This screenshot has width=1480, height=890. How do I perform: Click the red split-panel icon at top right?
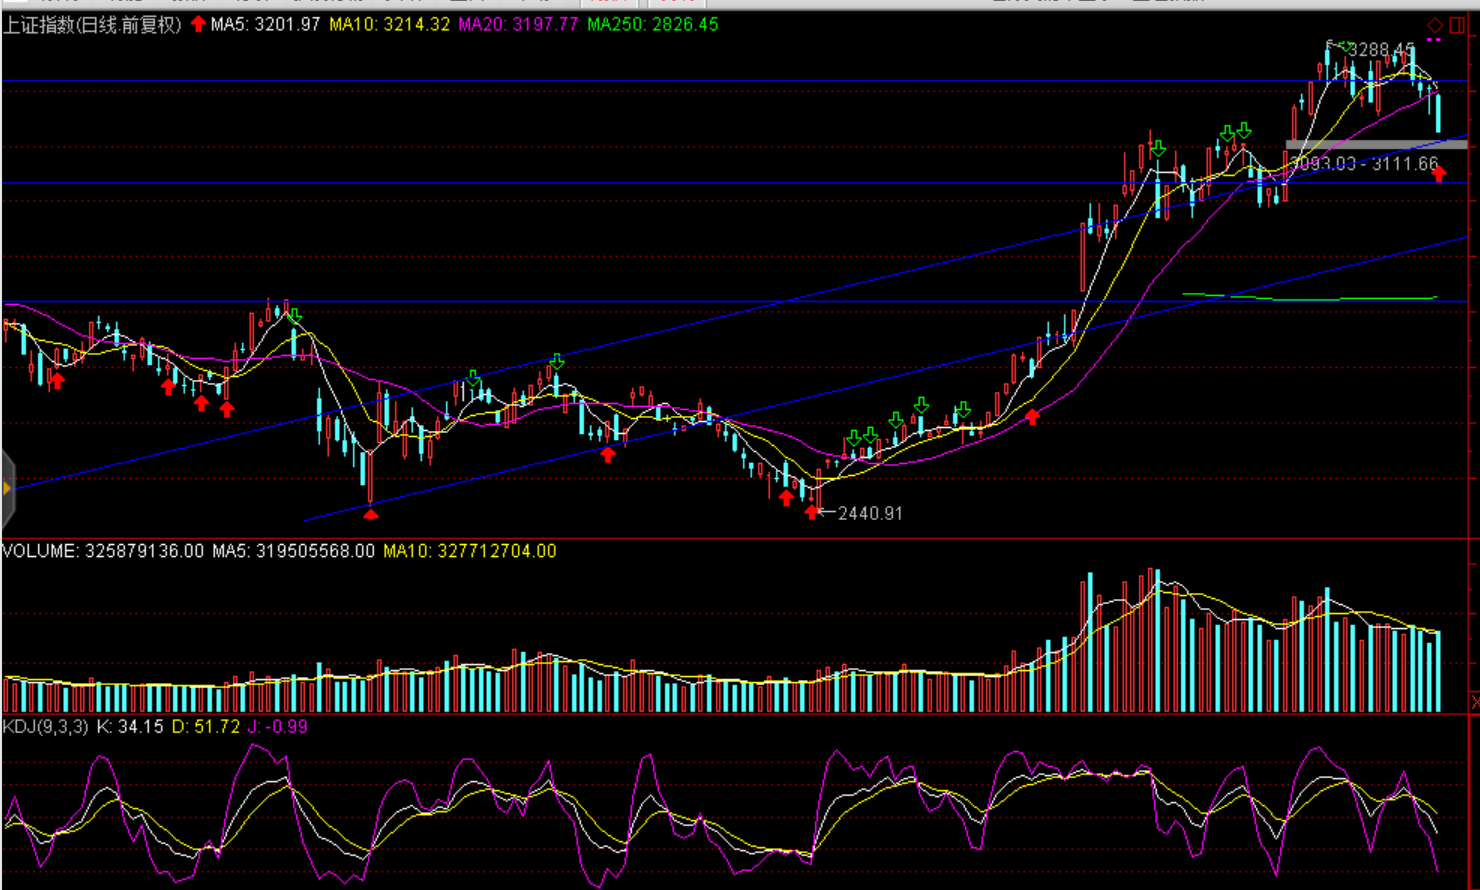(x=1457, y=25)
